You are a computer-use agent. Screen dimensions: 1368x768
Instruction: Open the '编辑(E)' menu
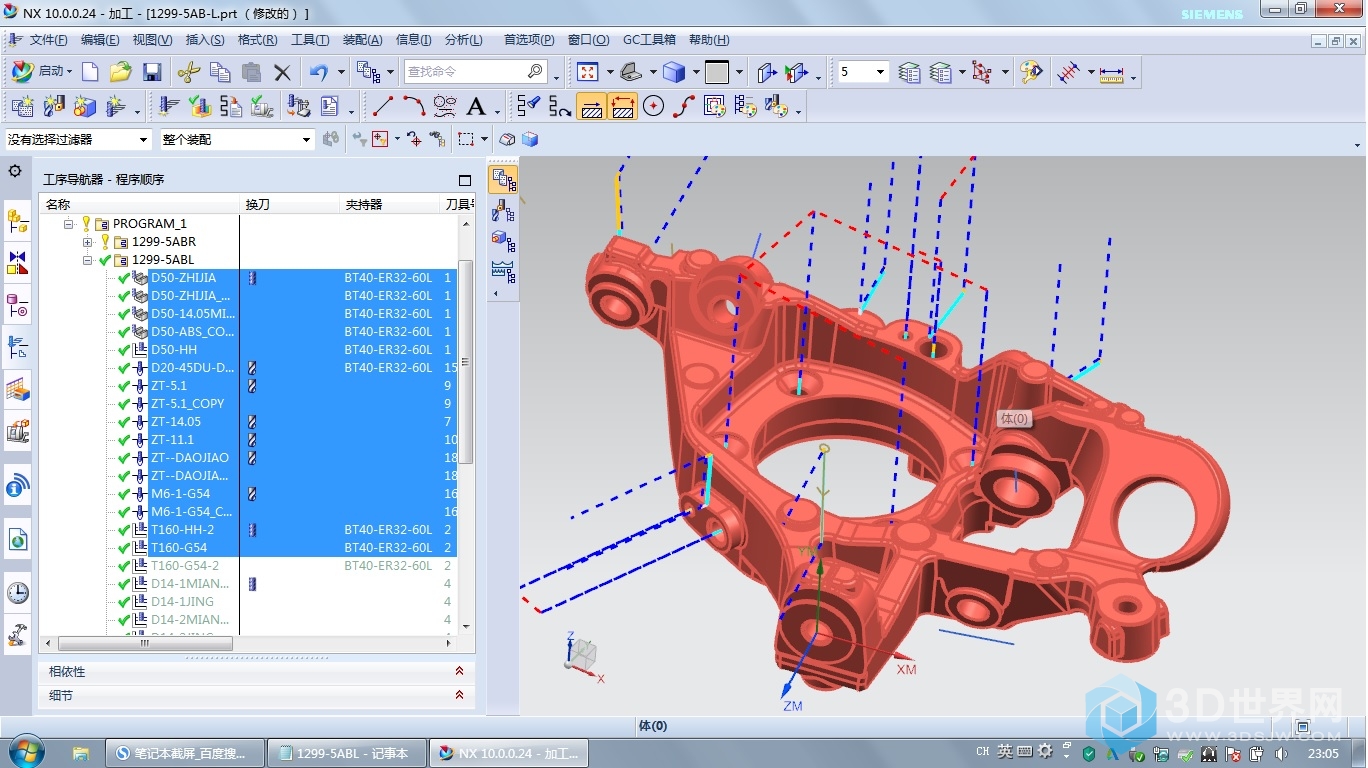pyautogui.click(x=100, y=40)
